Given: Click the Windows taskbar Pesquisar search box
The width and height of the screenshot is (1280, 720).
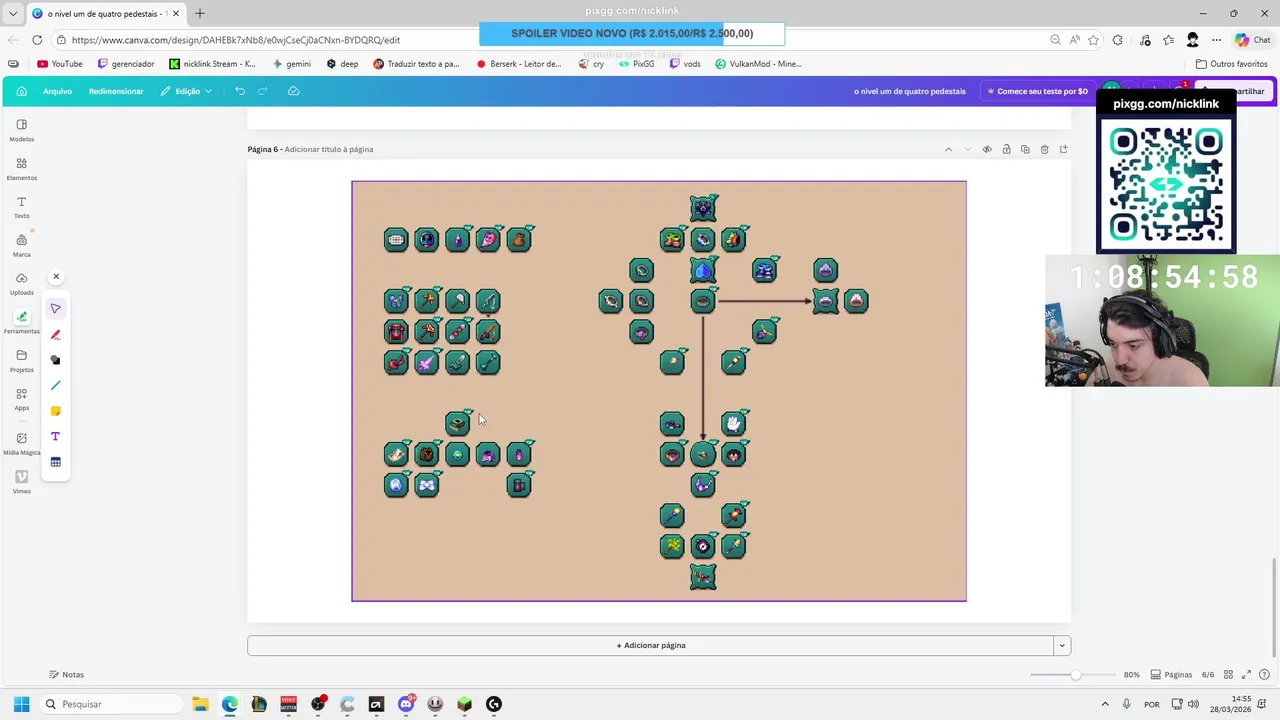Looking at the screenshot, I should pyautogui.click(x=110, y=704).
